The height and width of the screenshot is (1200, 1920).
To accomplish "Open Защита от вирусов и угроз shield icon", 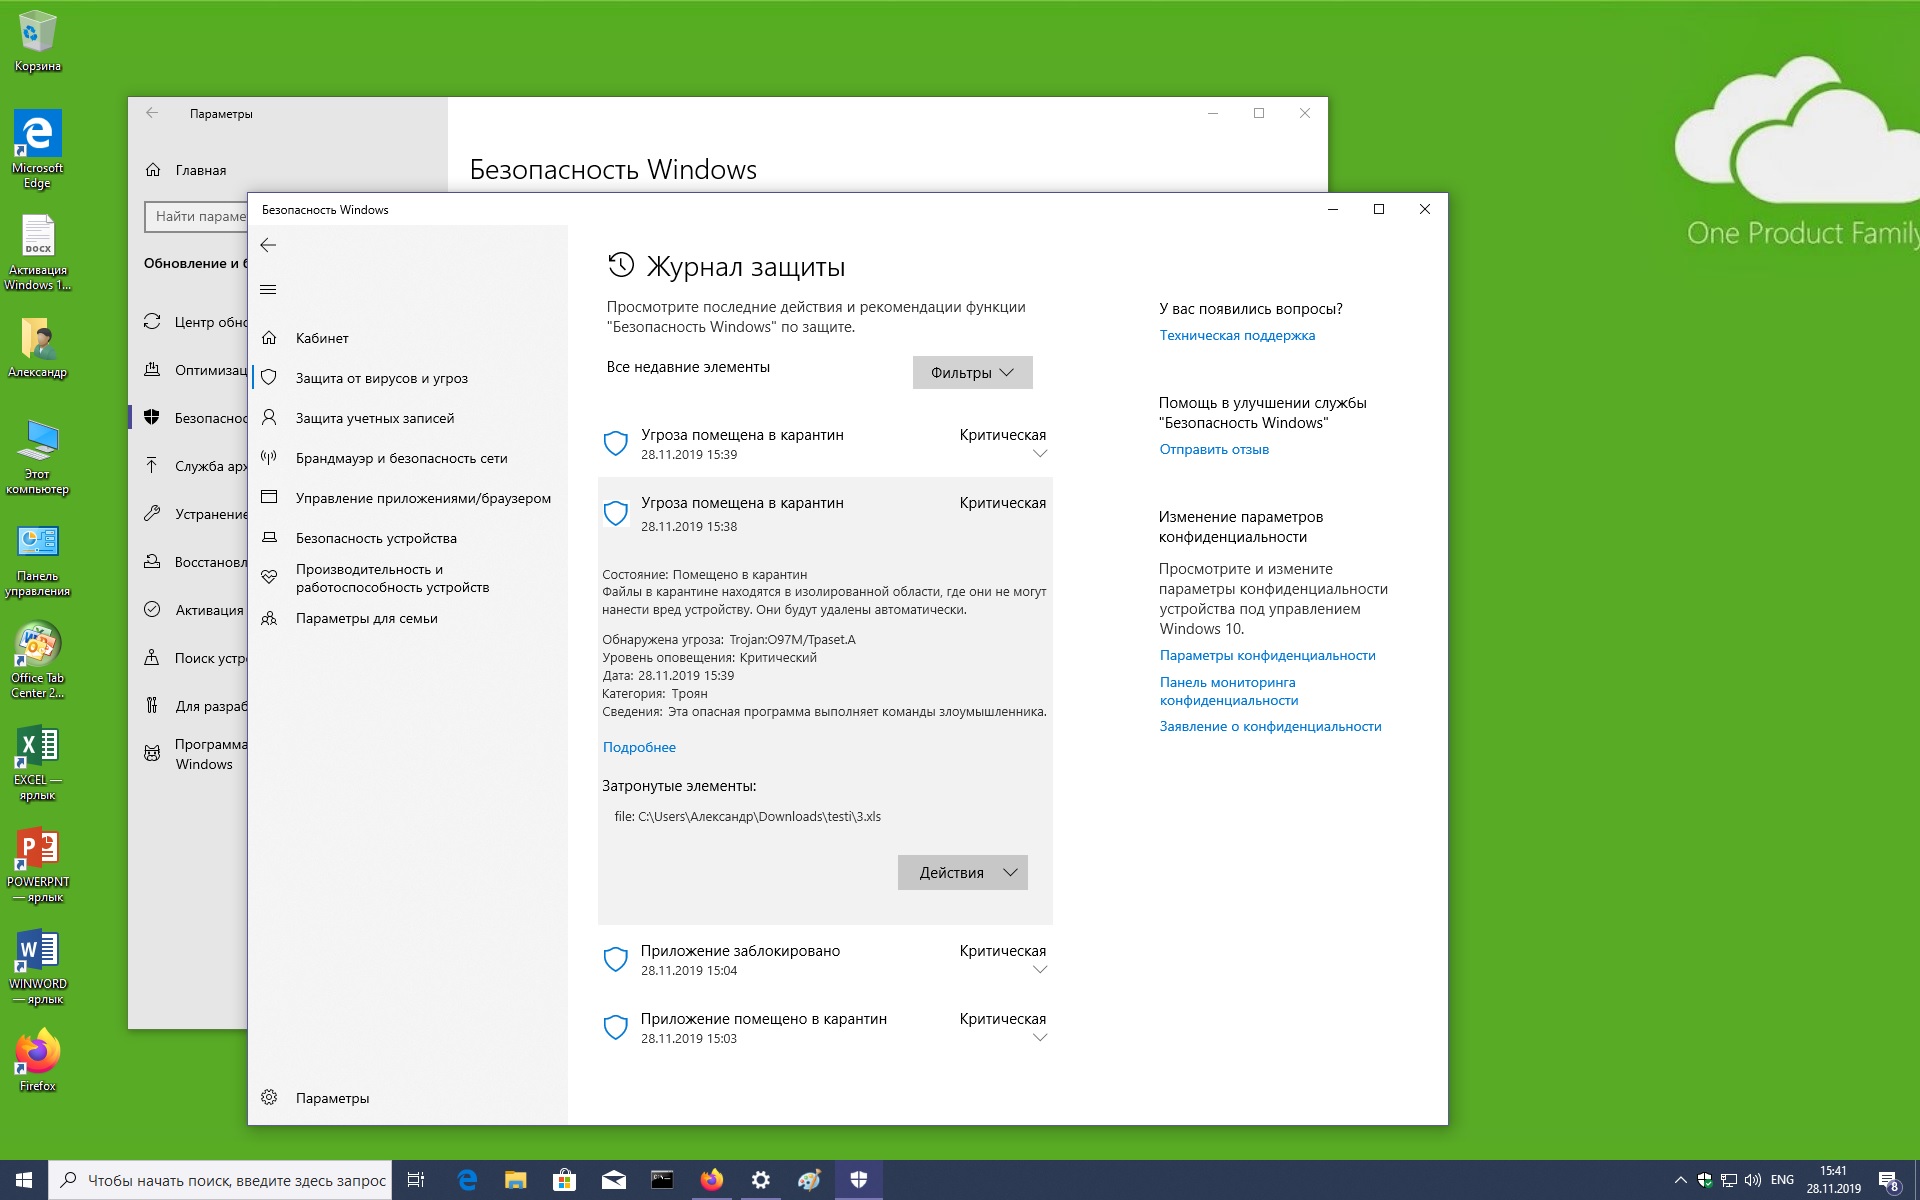I will (269, 378).
